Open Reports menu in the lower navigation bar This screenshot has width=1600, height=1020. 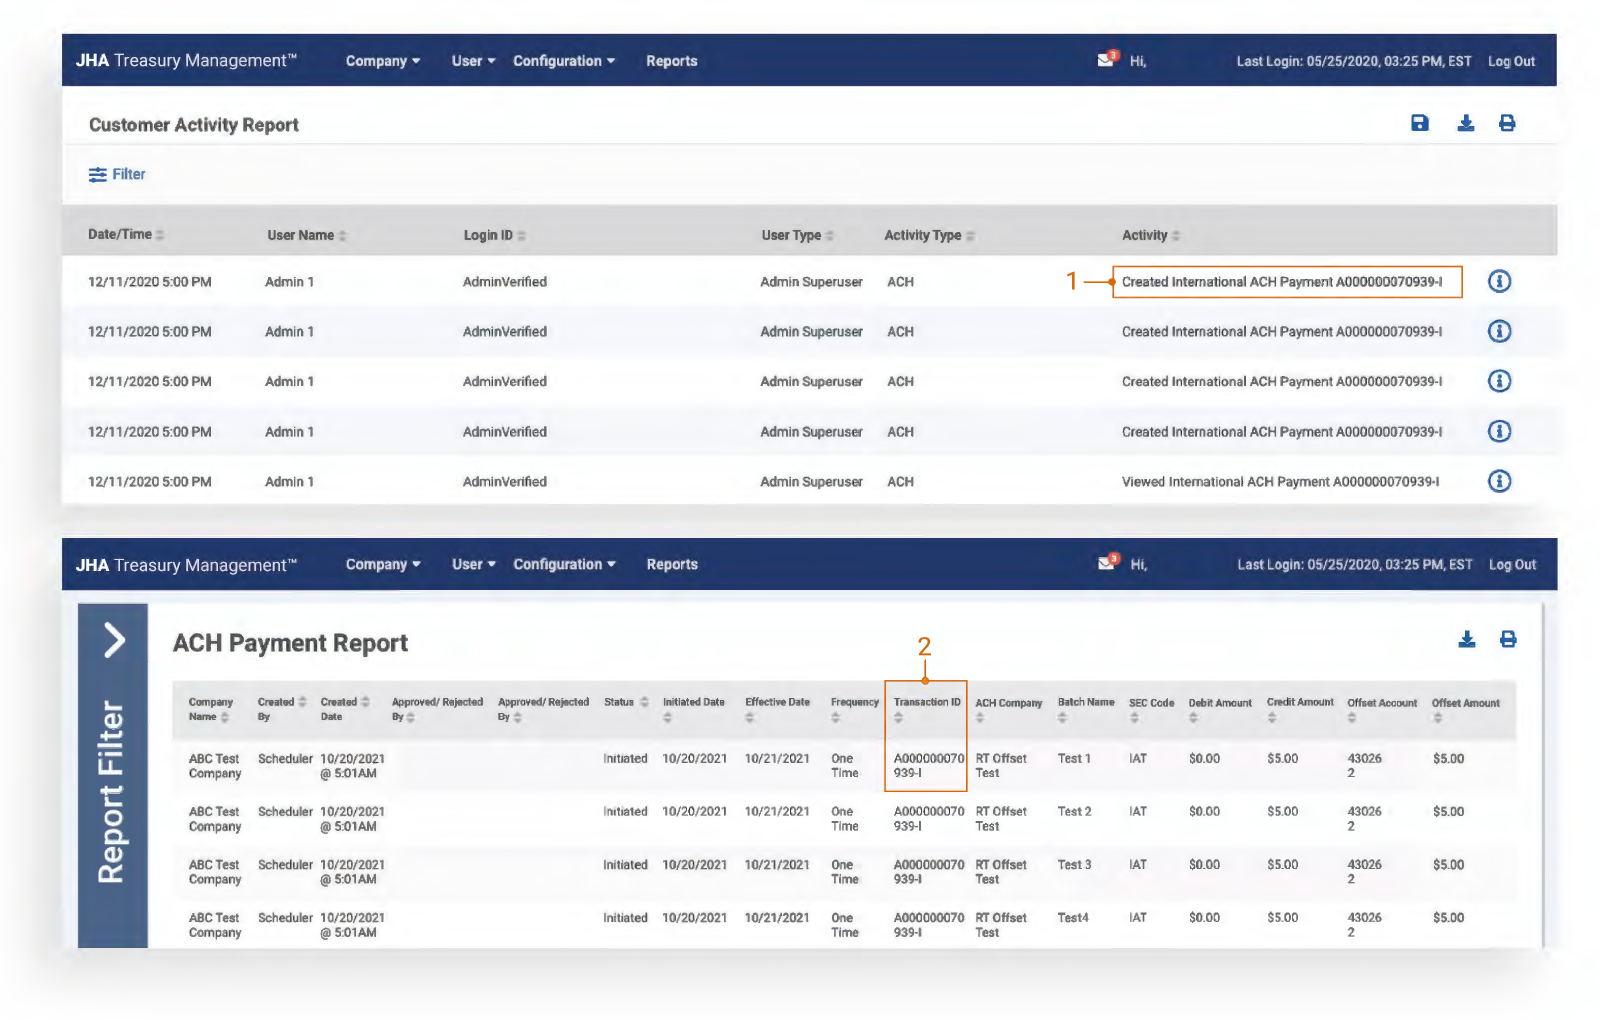(671, 565)
